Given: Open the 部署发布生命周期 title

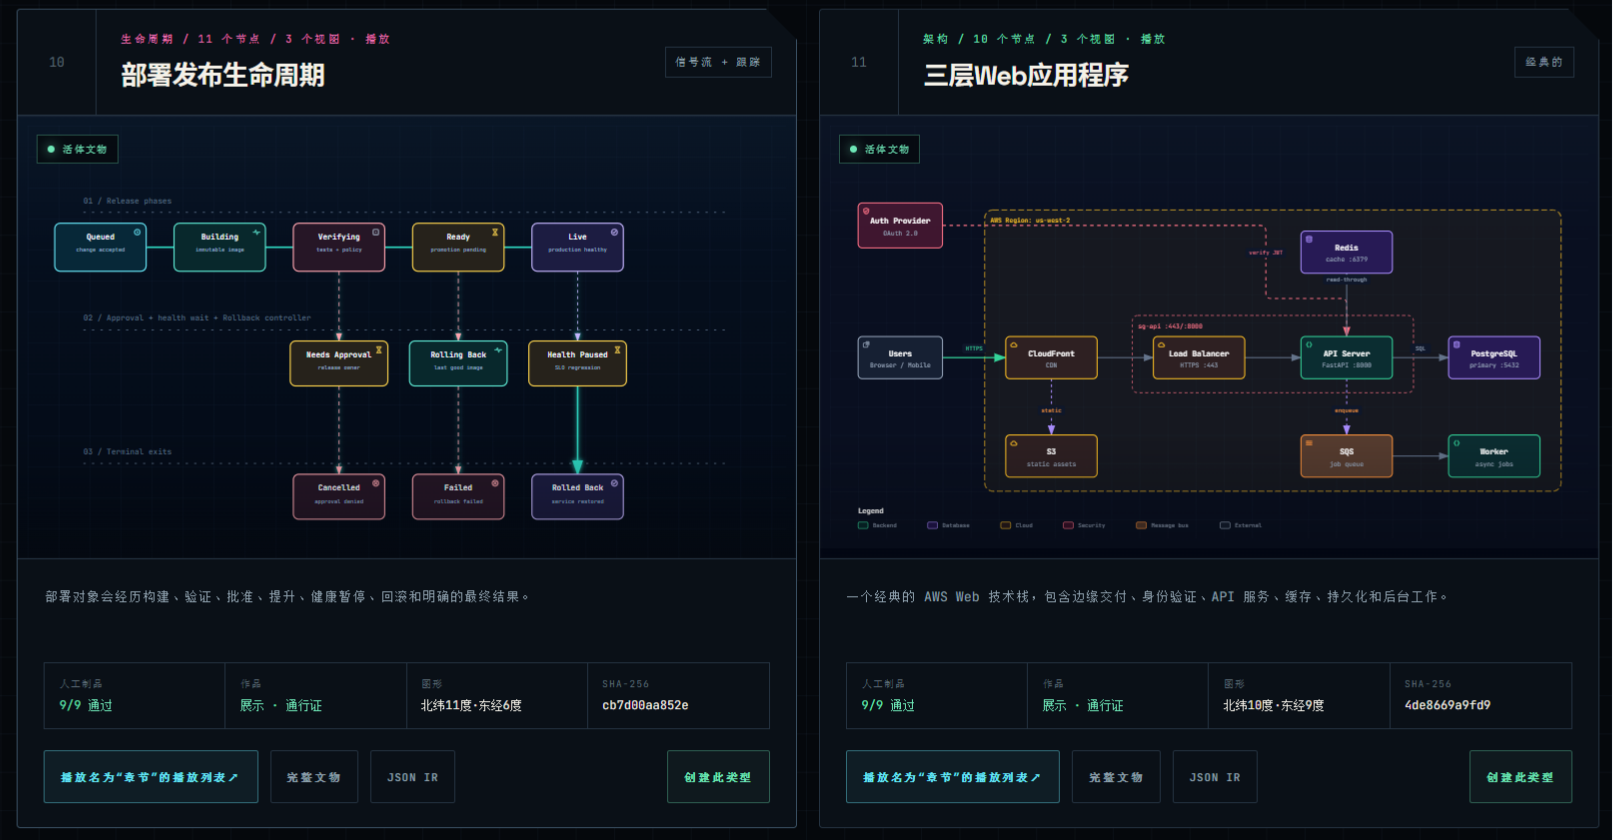Looking at the screenshot, I should pos(223,75).
